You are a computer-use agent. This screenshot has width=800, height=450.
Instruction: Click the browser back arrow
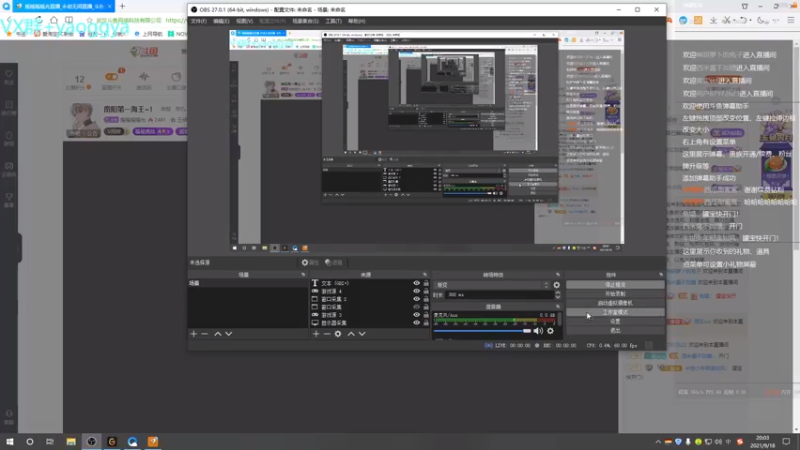tap(9, 20)
